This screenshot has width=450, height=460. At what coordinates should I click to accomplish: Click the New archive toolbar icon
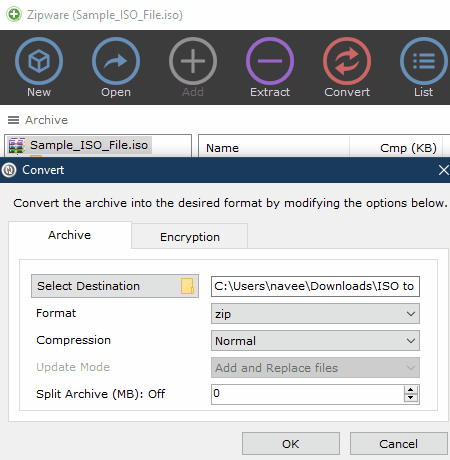coord(39,61)
